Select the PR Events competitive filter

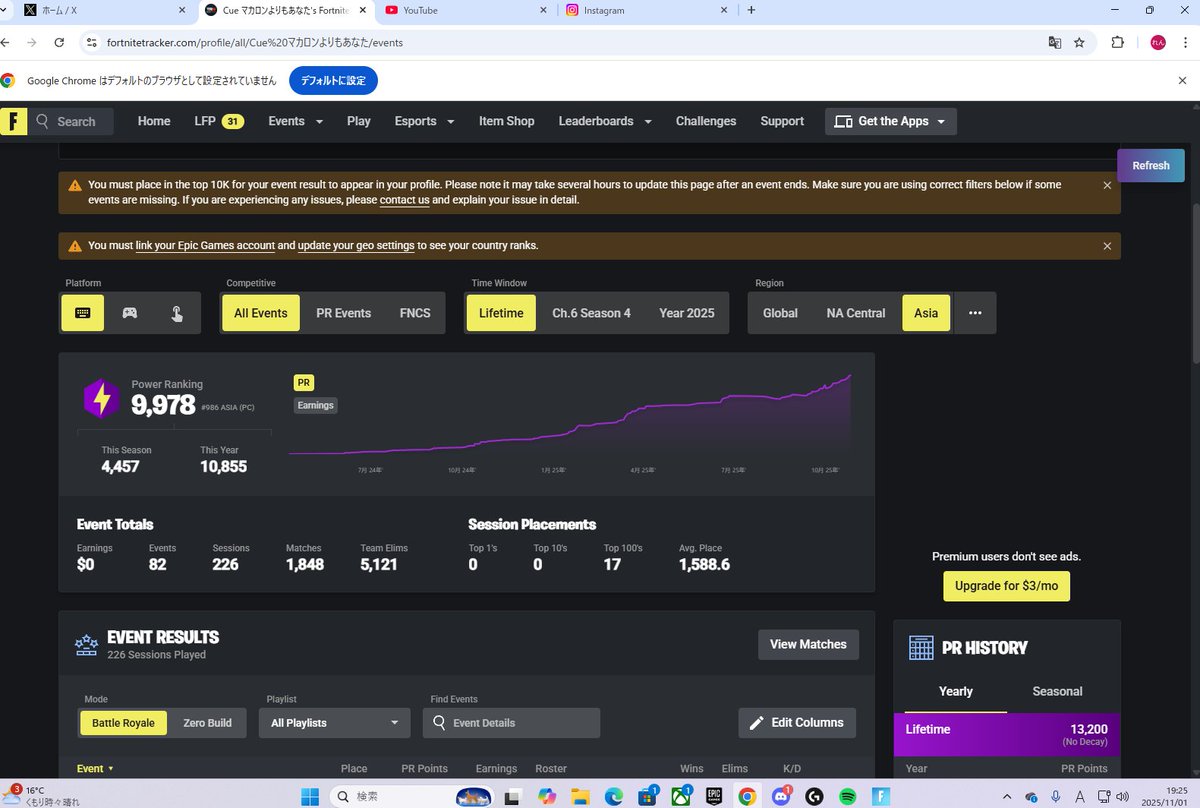(343, 313)
